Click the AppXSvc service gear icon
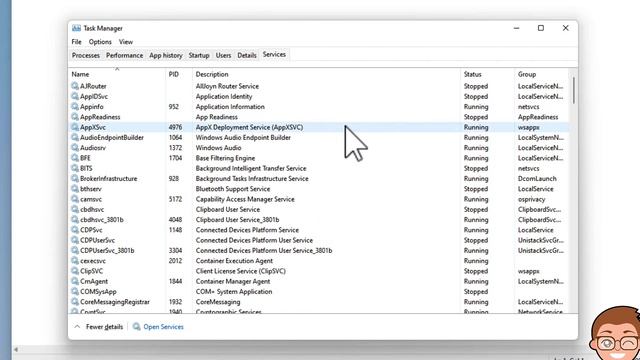Screen dimensions: 640x360 [75, 127]
